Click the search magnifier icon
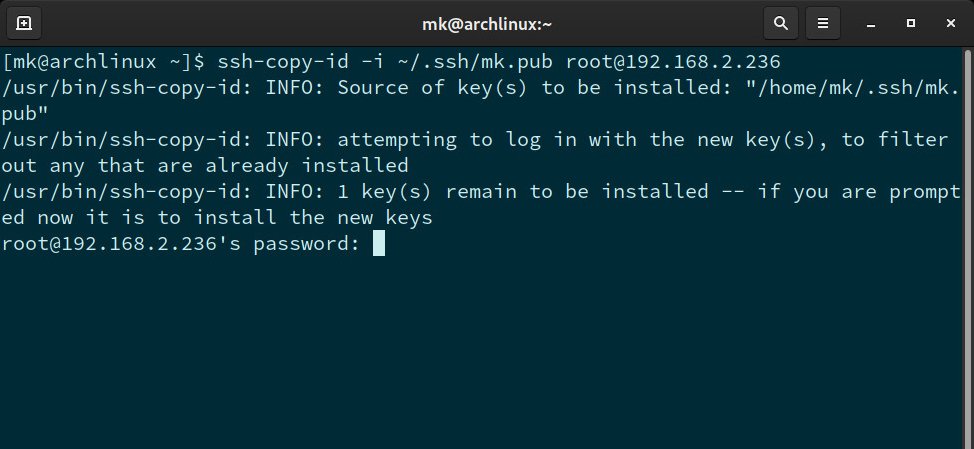974x449 pixels. click(781, 22)
